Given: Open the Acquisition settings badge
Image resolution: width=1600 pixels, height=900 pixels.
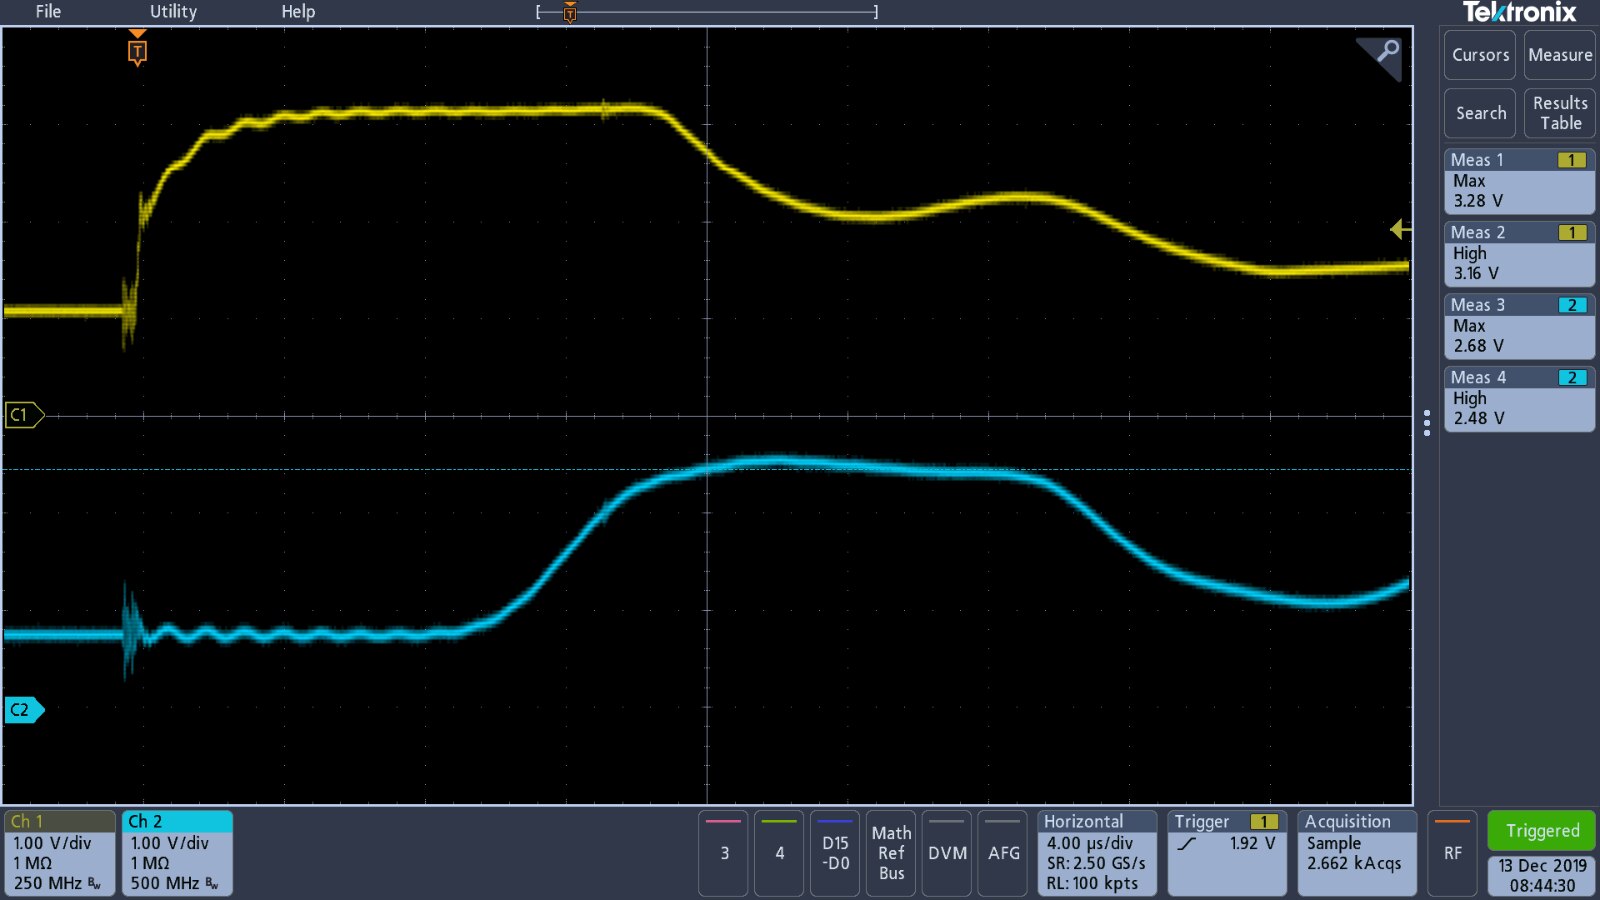Looking at the screenshot, I should (x=1357, y=853).
